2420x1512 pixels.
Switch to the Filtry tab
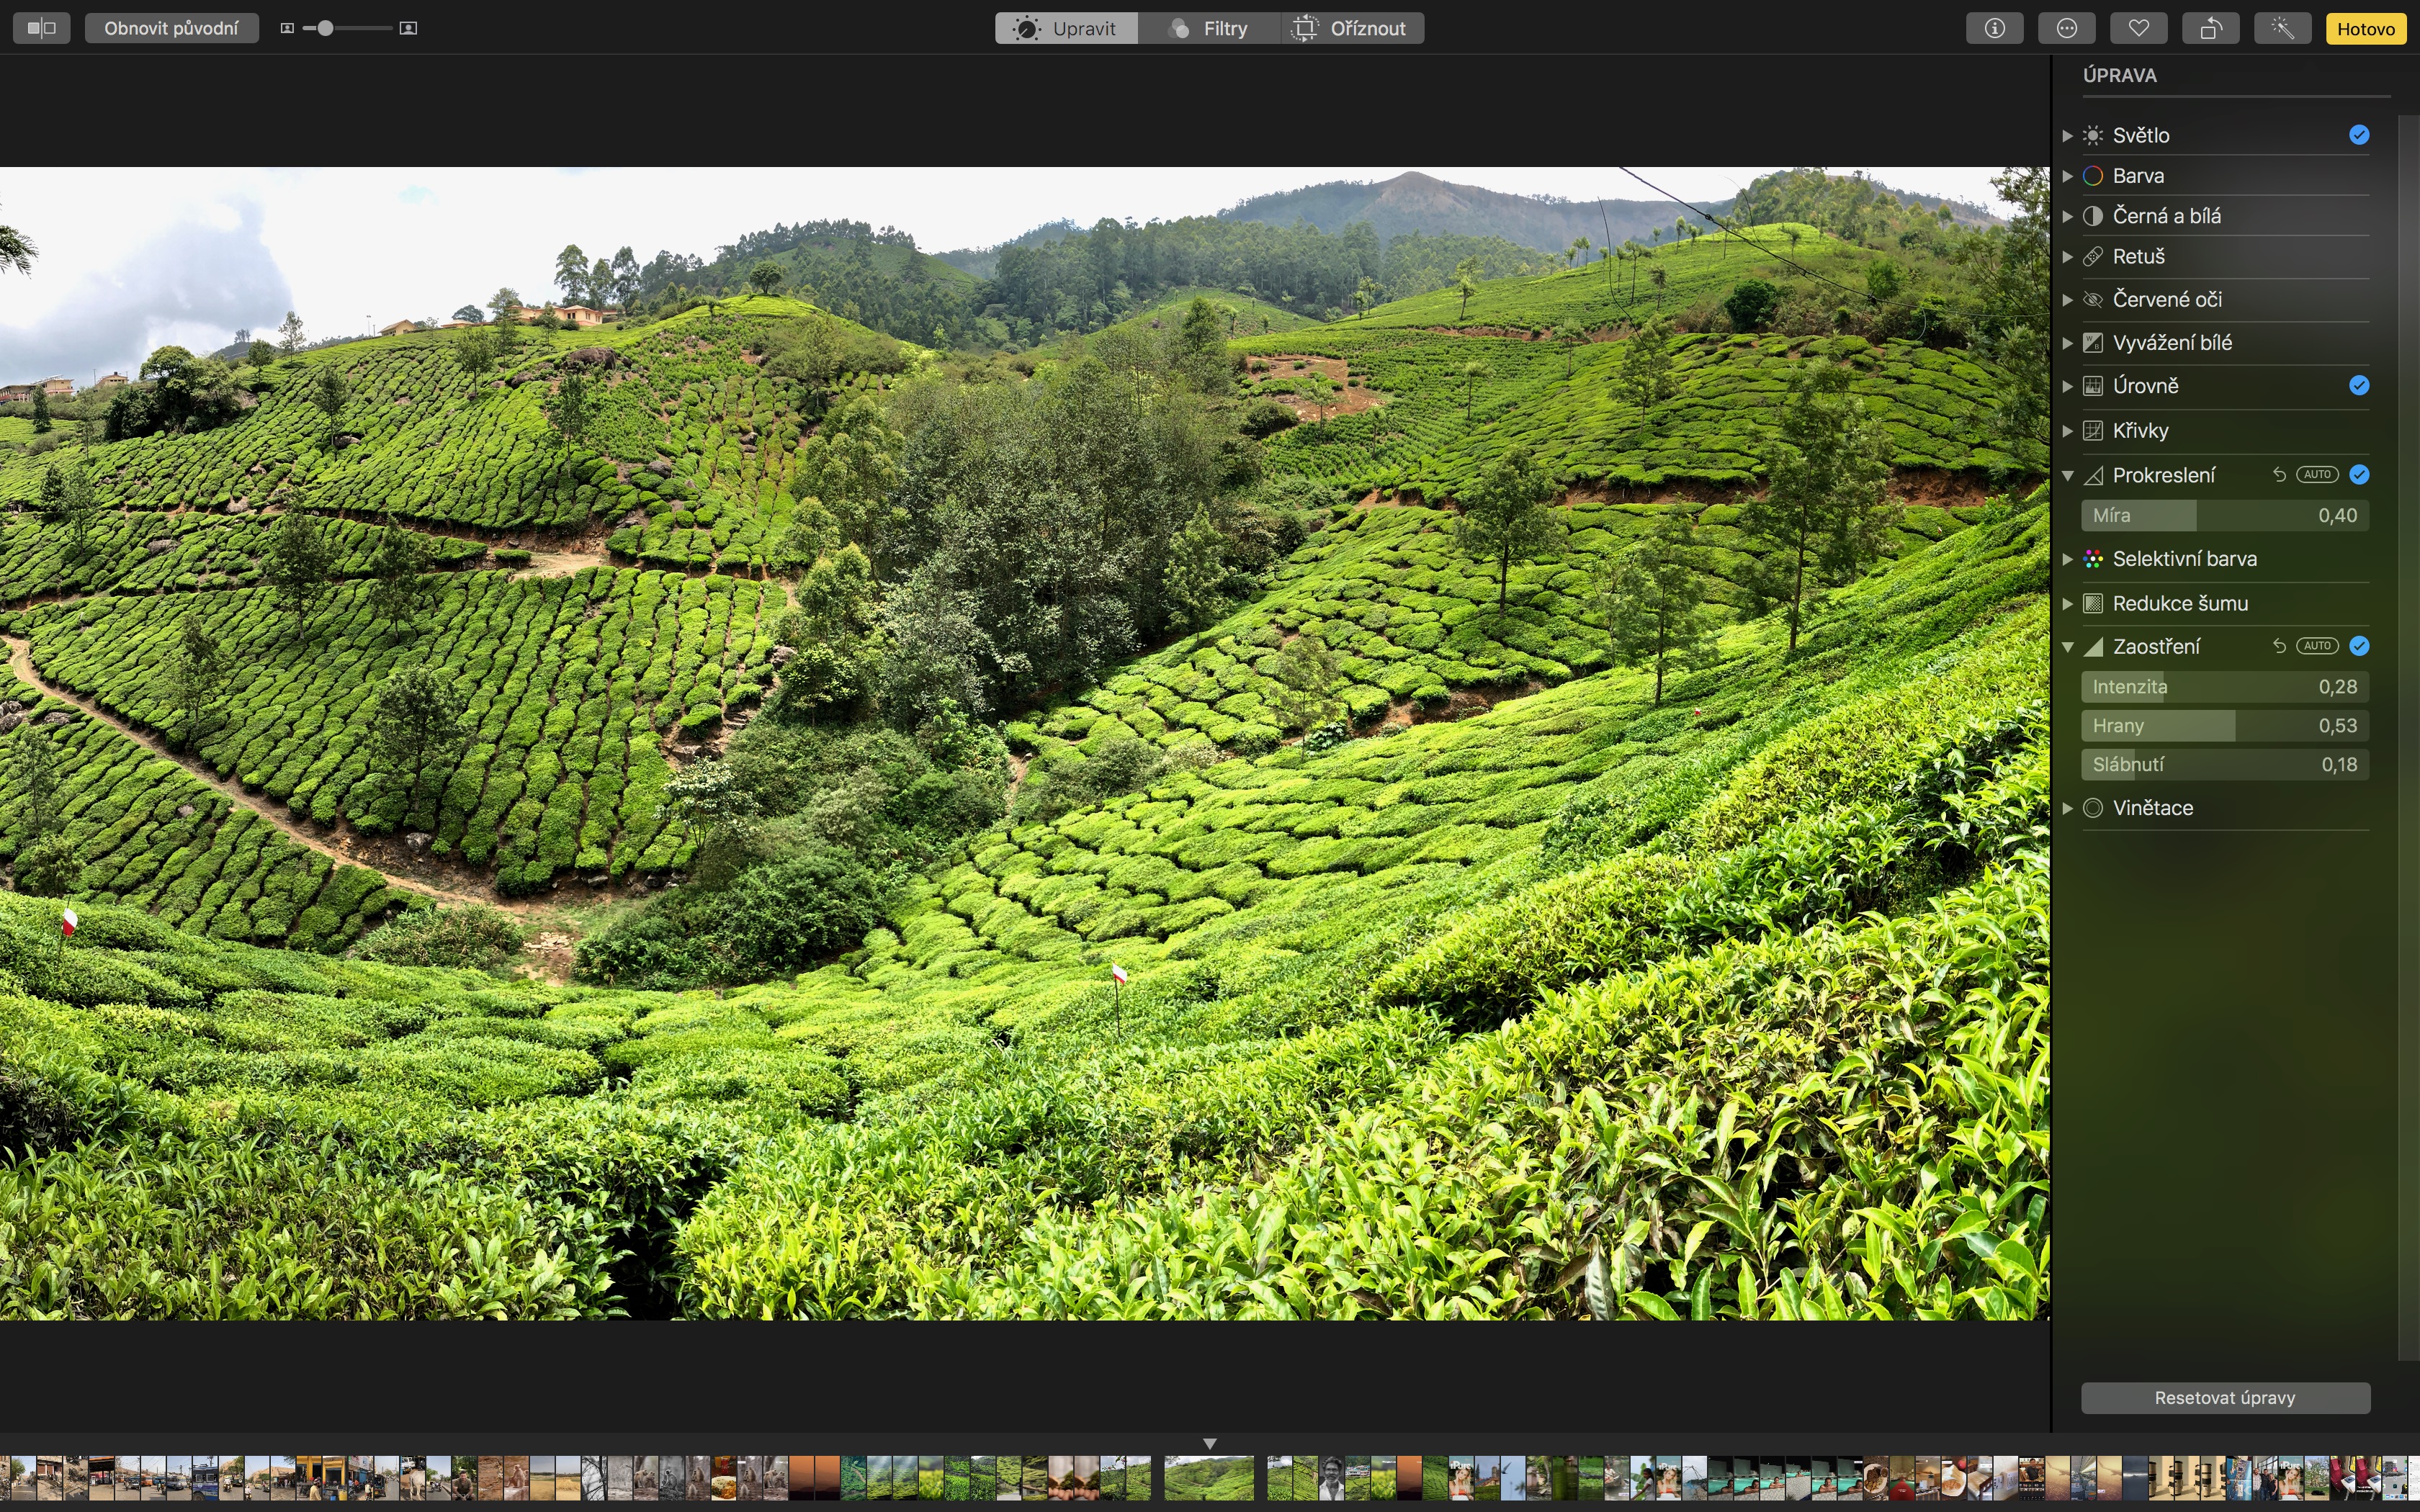point(1209,28)
